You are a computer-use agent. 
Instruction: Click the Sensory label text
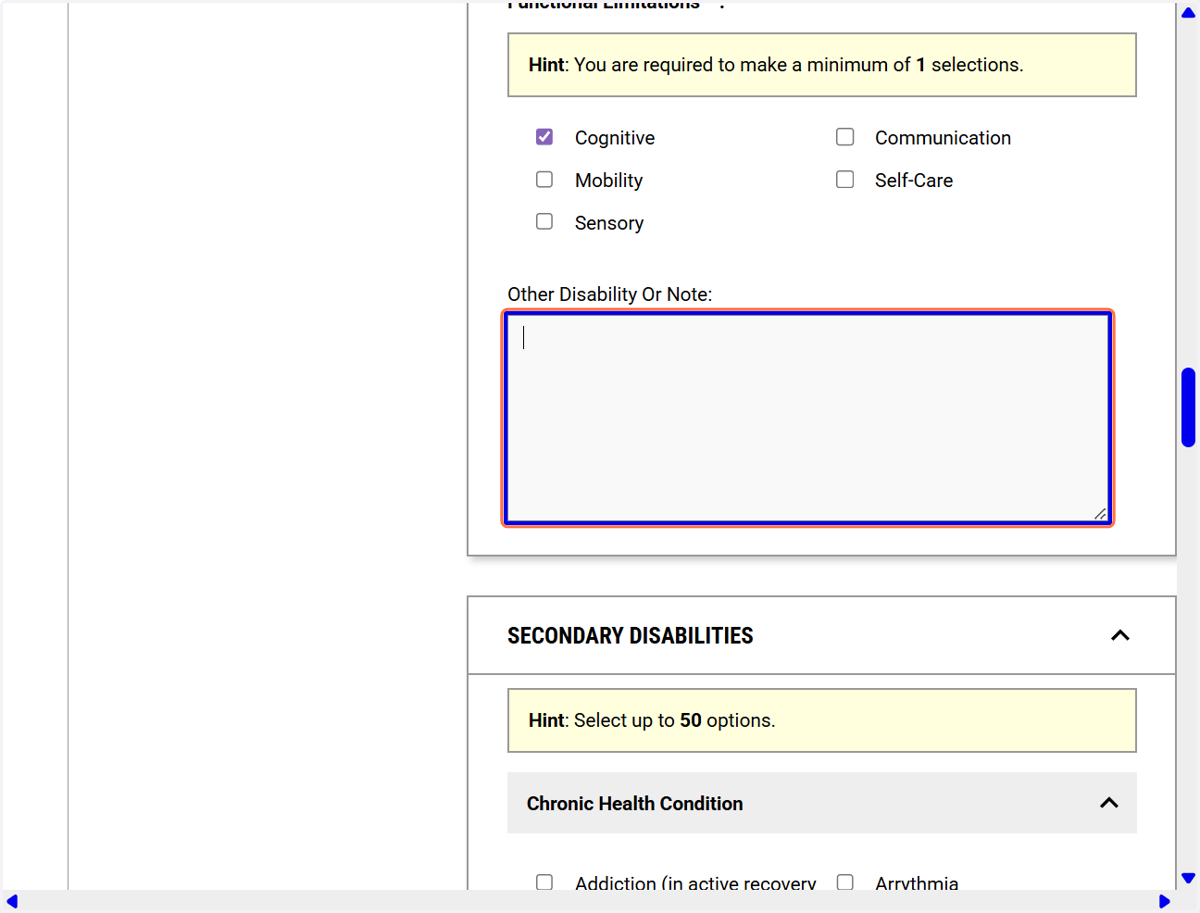point(609,223)
